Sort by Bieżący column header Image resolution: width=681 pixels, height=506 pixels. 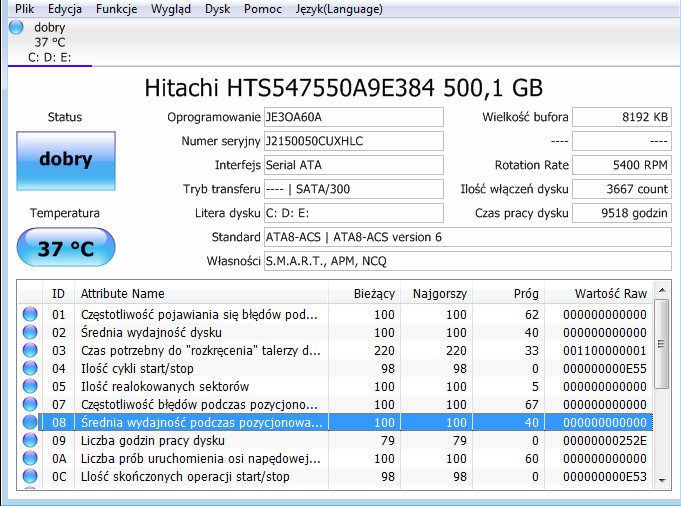point(364,294)
